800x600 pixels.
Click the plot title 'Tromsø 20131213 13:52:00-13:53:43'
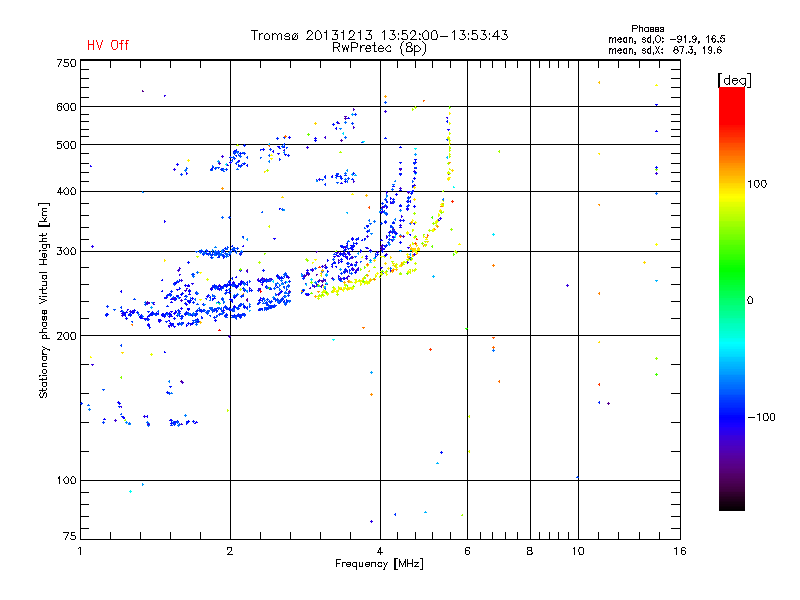tap(380, 35)
